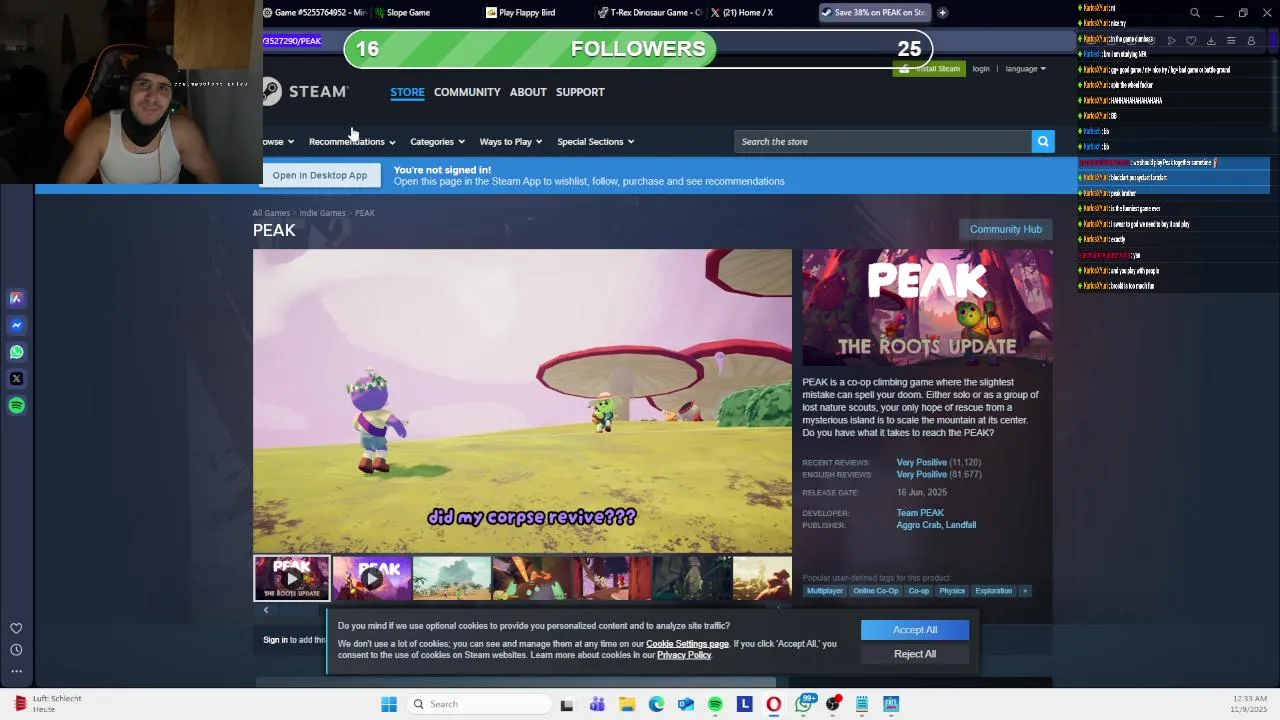Expand the Ways to Play dropdown
1280x720 pixels.
(x=510, y=142)
